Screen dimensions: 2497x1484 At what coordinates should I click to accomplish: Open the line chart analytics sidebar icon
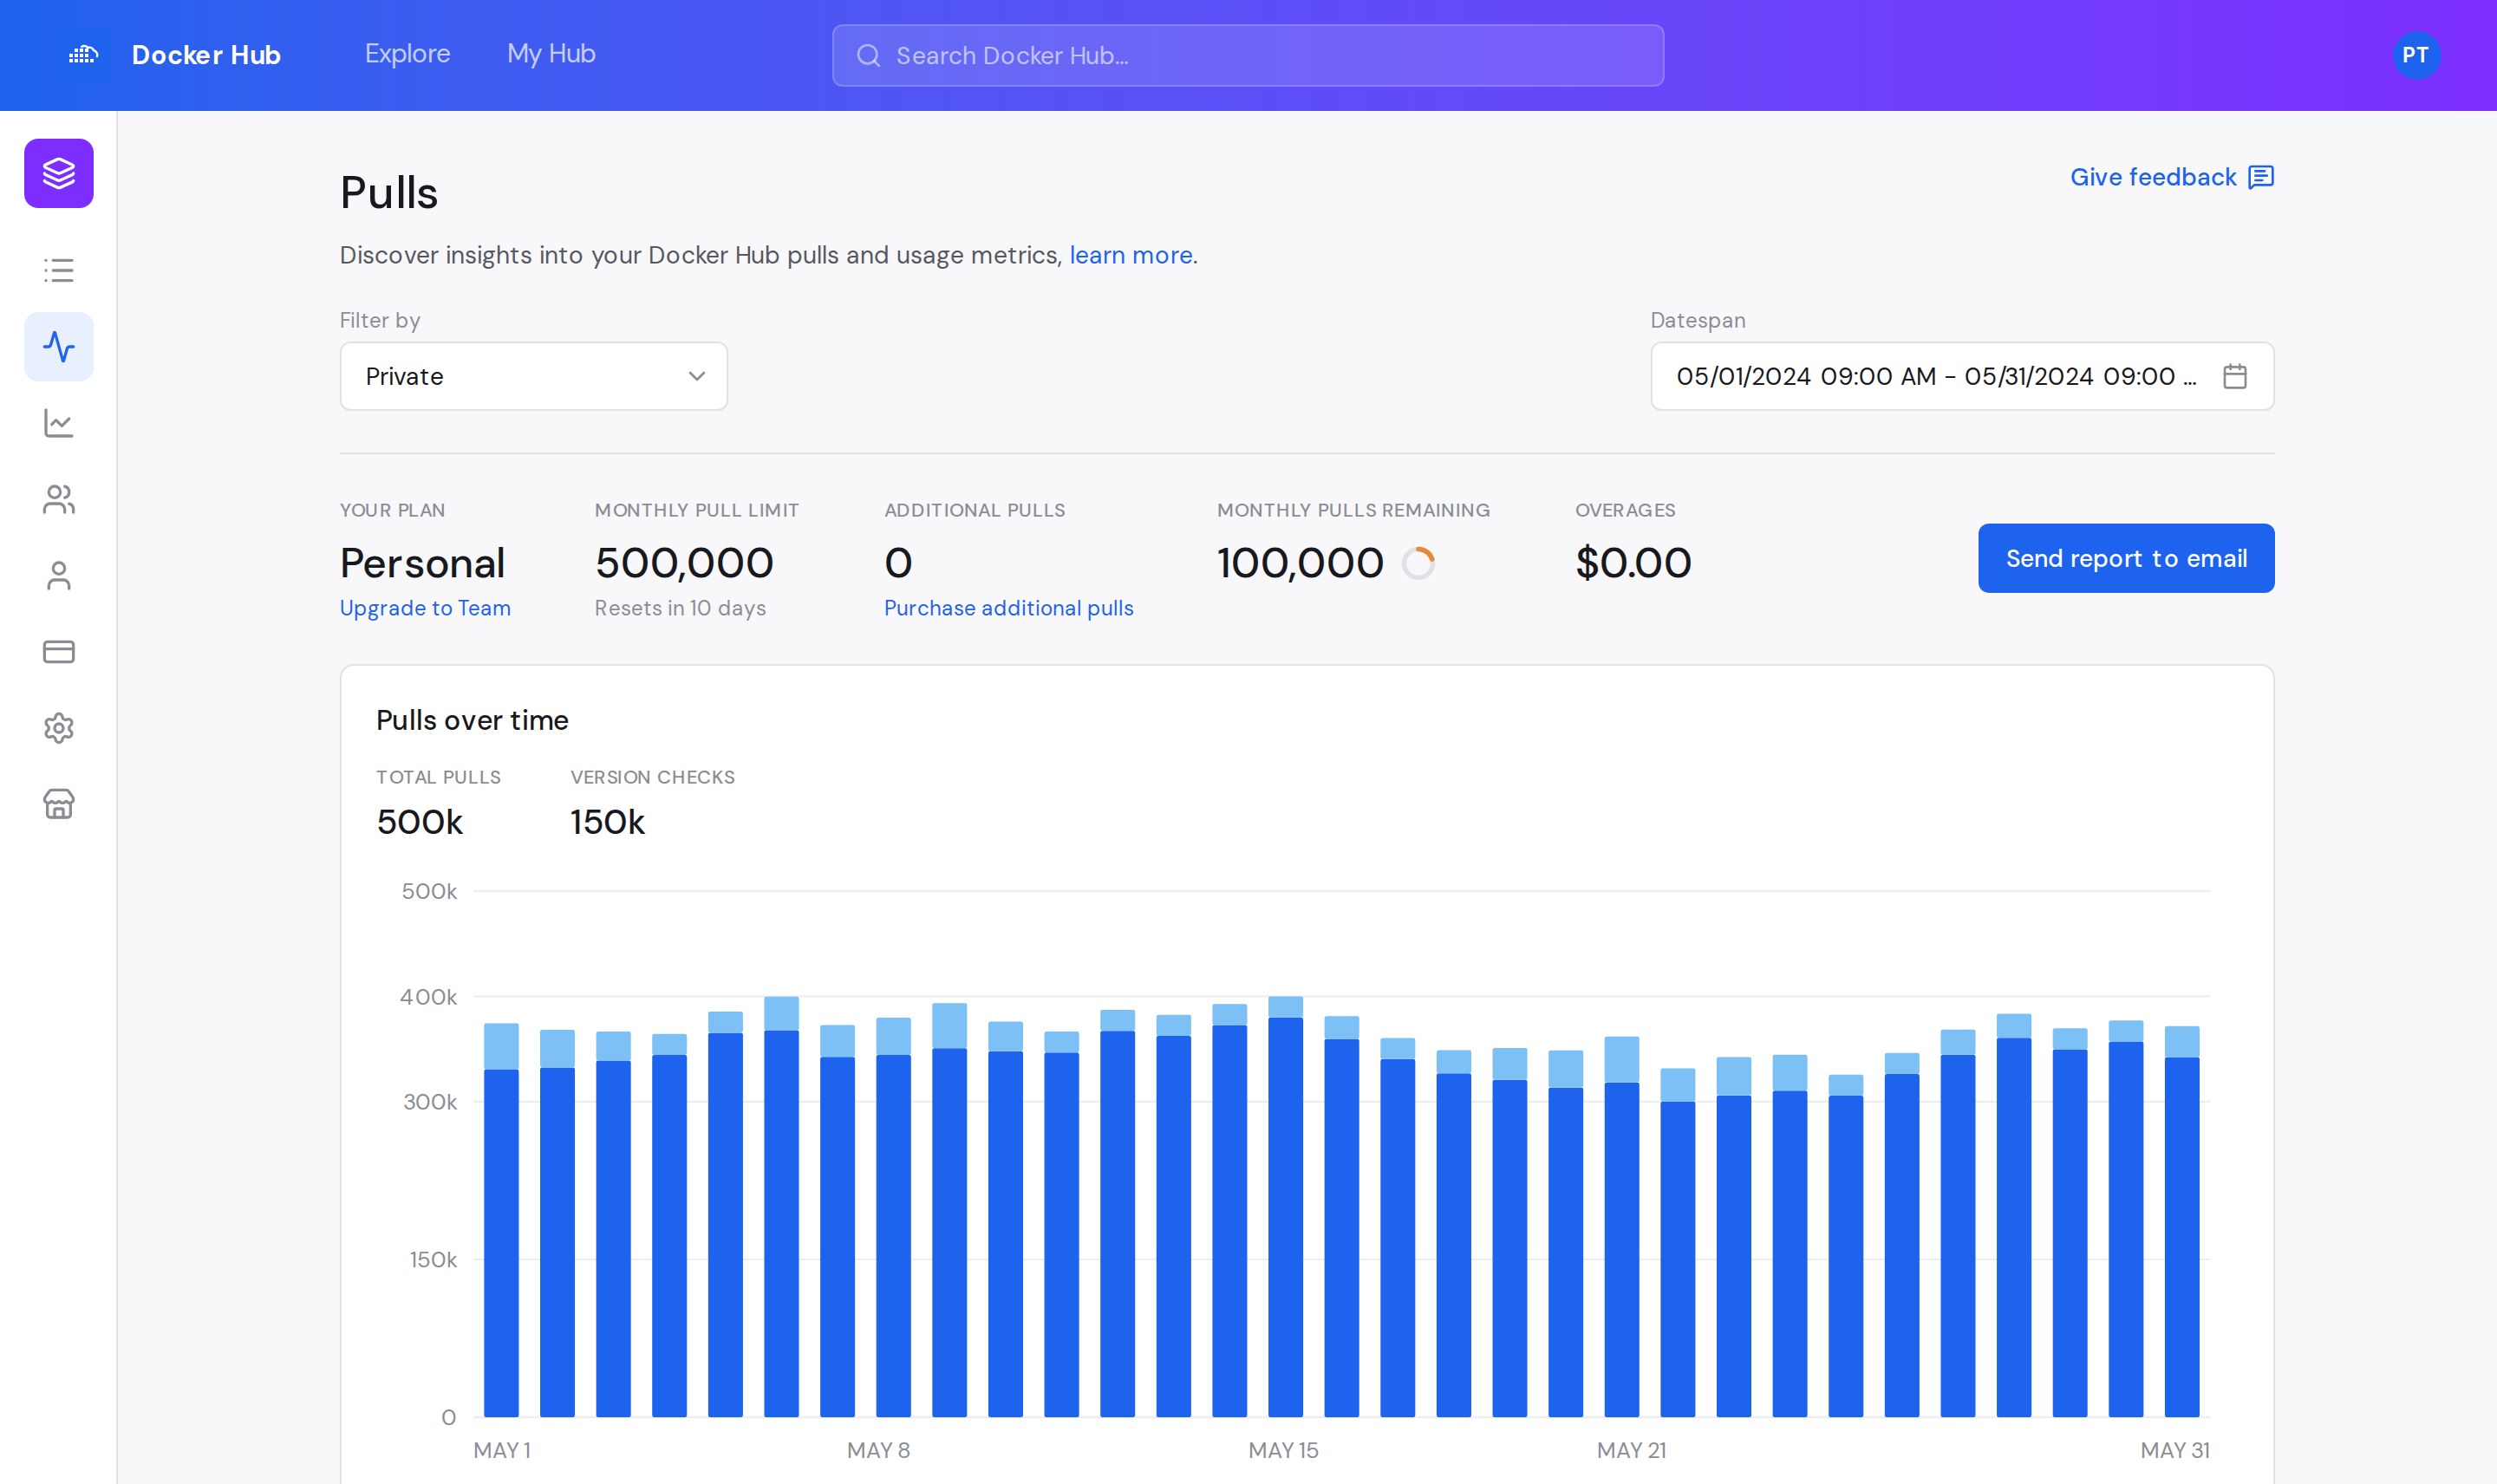(59, 423)
